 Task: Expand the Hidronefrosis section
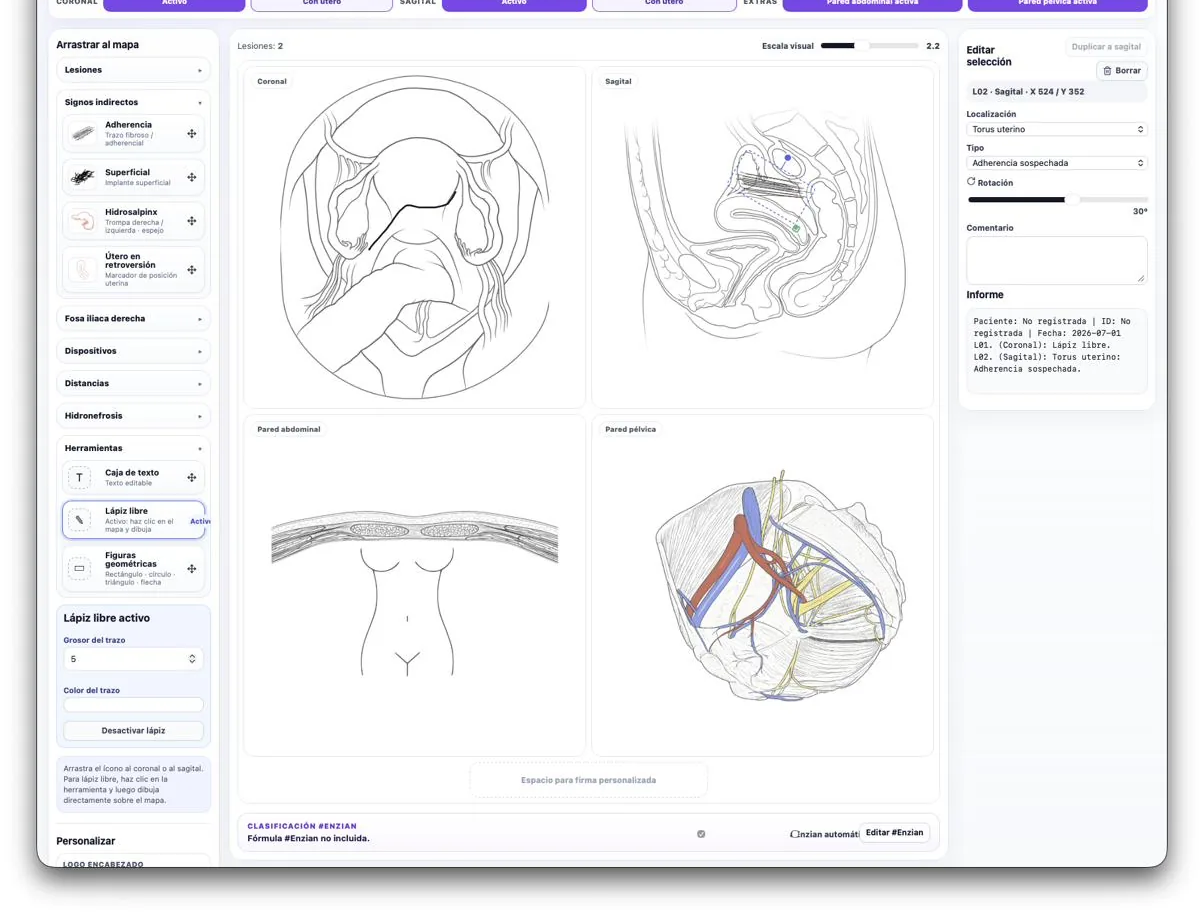point(133,415)
